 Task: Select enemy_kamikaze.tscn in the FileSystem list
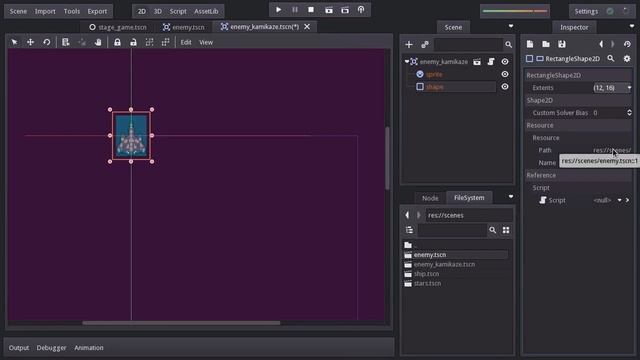point(444,264)
